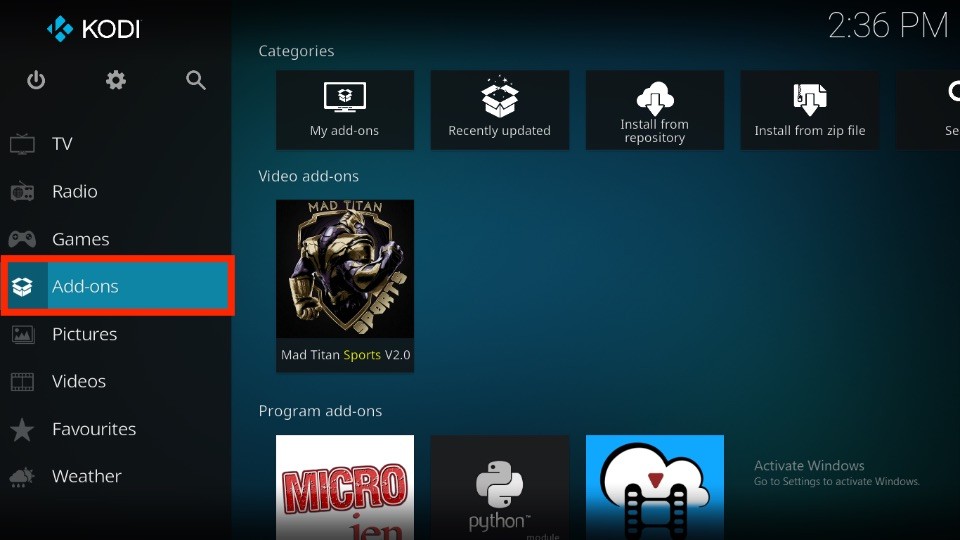Open search with the magnifier icon
The height and width of the screenshot is (540, 960).
click(196, 80)
